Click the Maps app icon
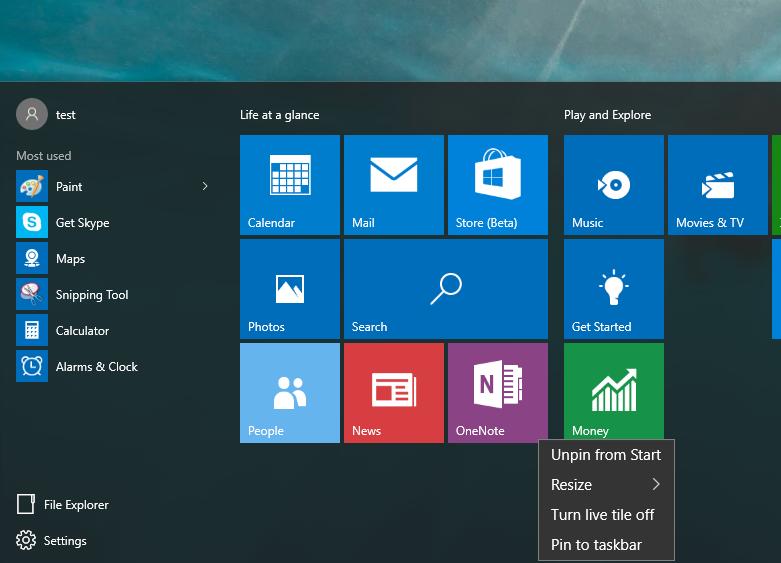Image resolution: width=781 pixels, height=563 pixels. click(32, 258)
